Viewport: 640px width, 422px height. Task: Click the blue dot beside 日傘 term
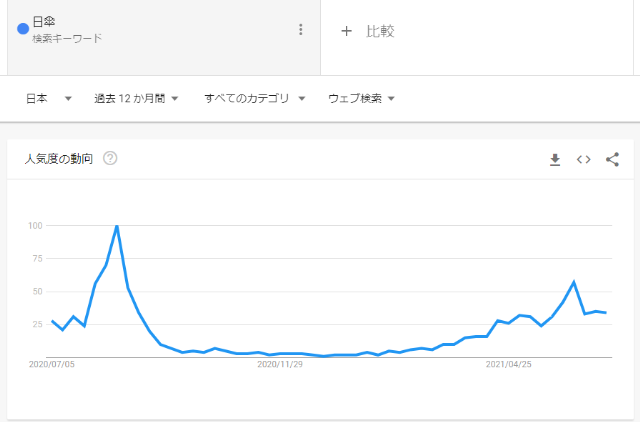pos(23,29)
